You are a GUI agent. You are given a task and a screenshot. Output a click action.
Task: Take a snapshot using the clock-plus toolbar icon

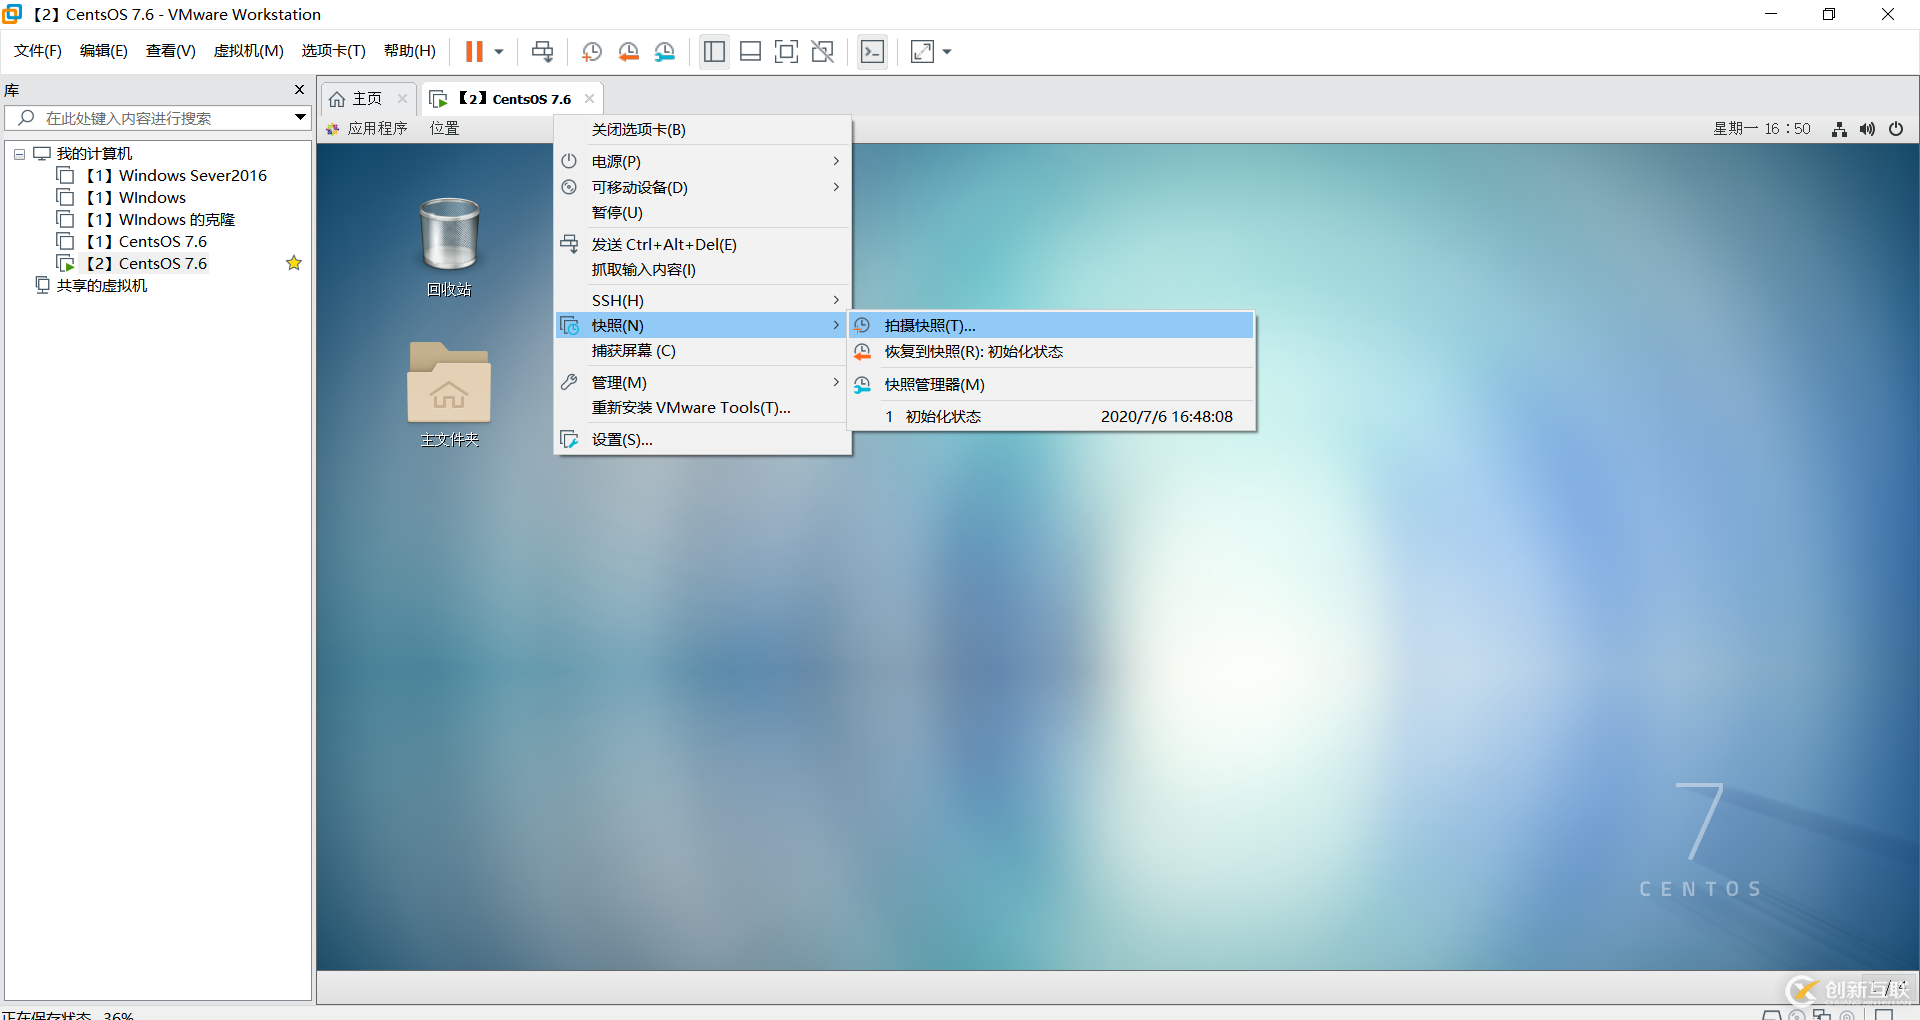coord(591,51)
